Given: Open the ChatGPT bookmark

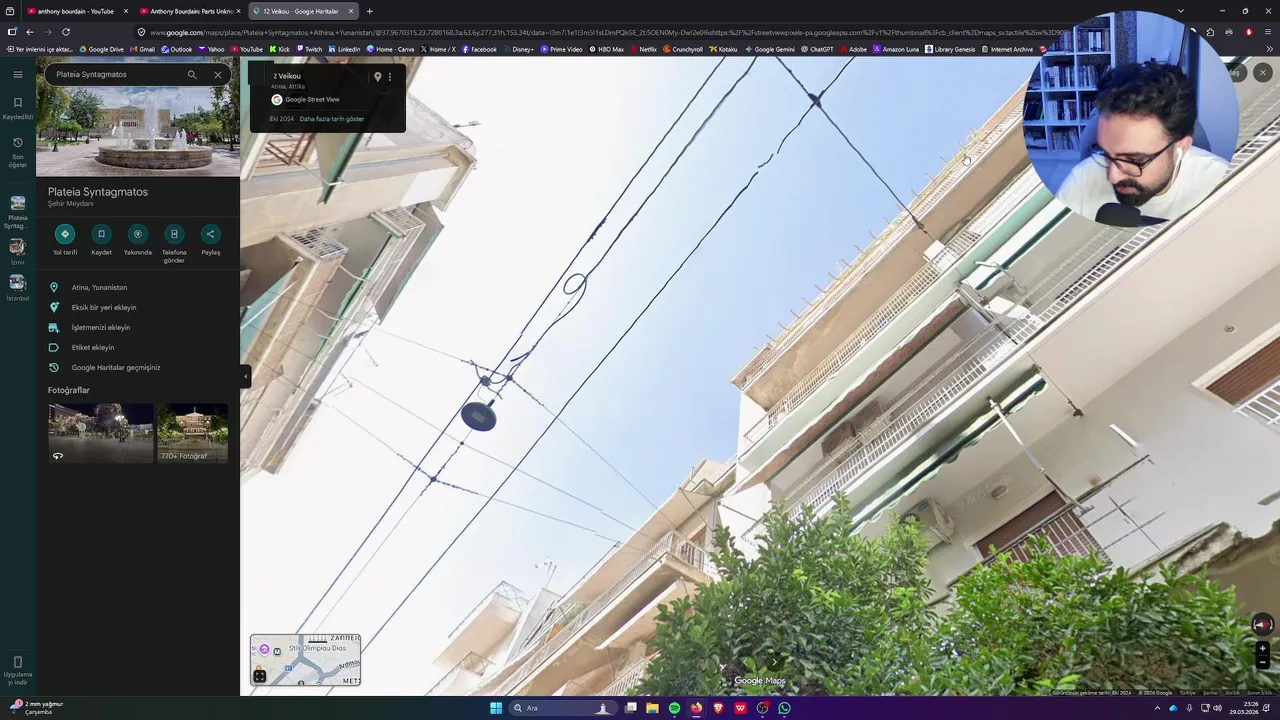Looking at the screenshot, I should pos(817,49).
